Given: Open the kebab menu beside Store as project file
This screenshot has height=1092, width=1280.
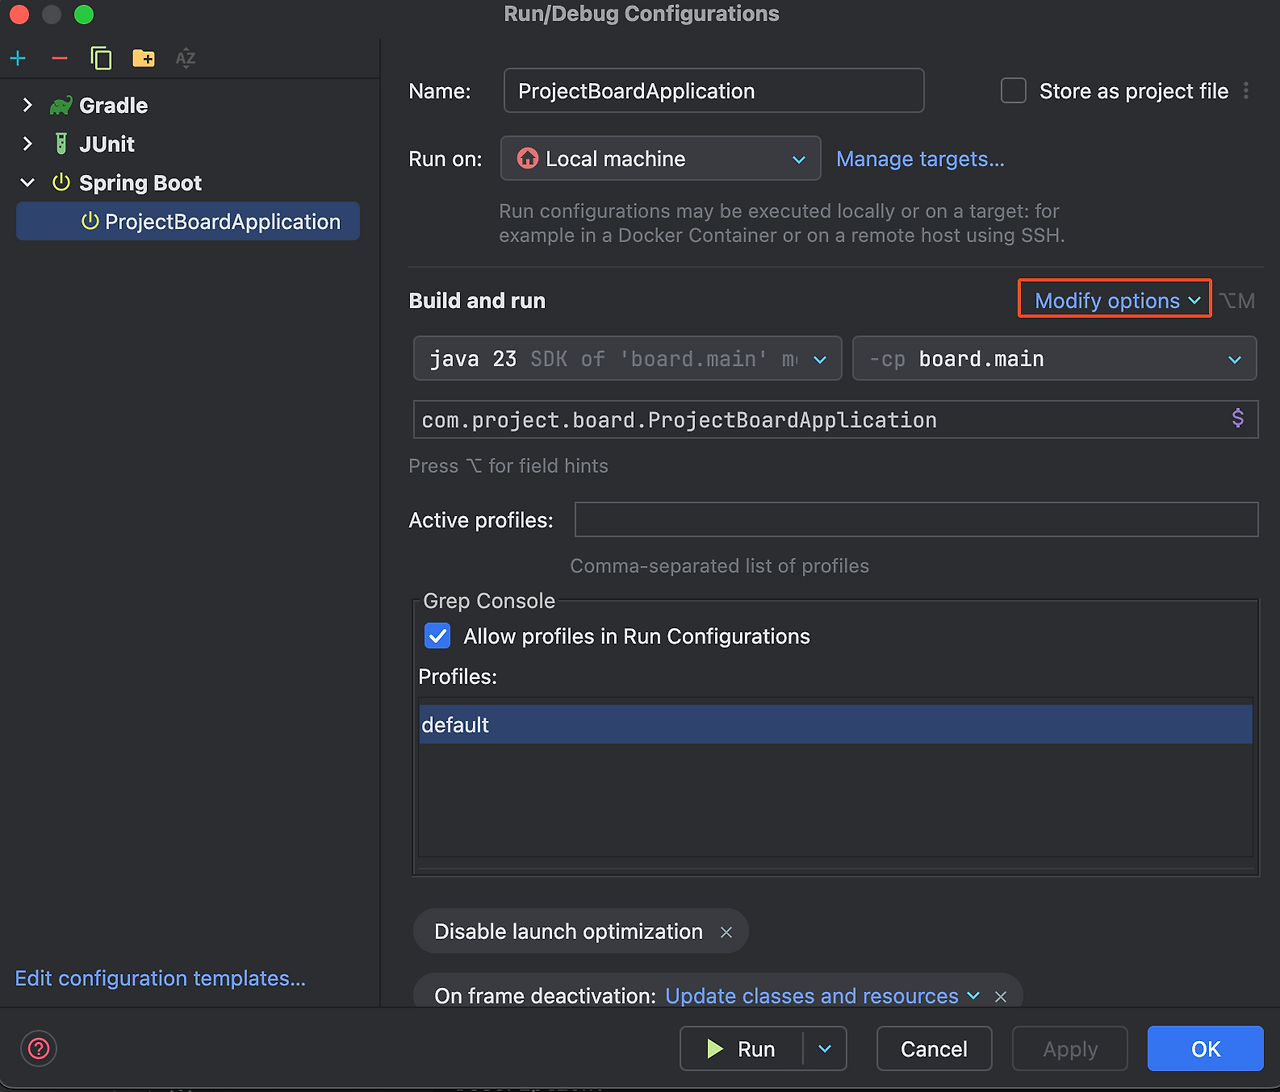Looking at the screenshot, I should coord(1247,90).
